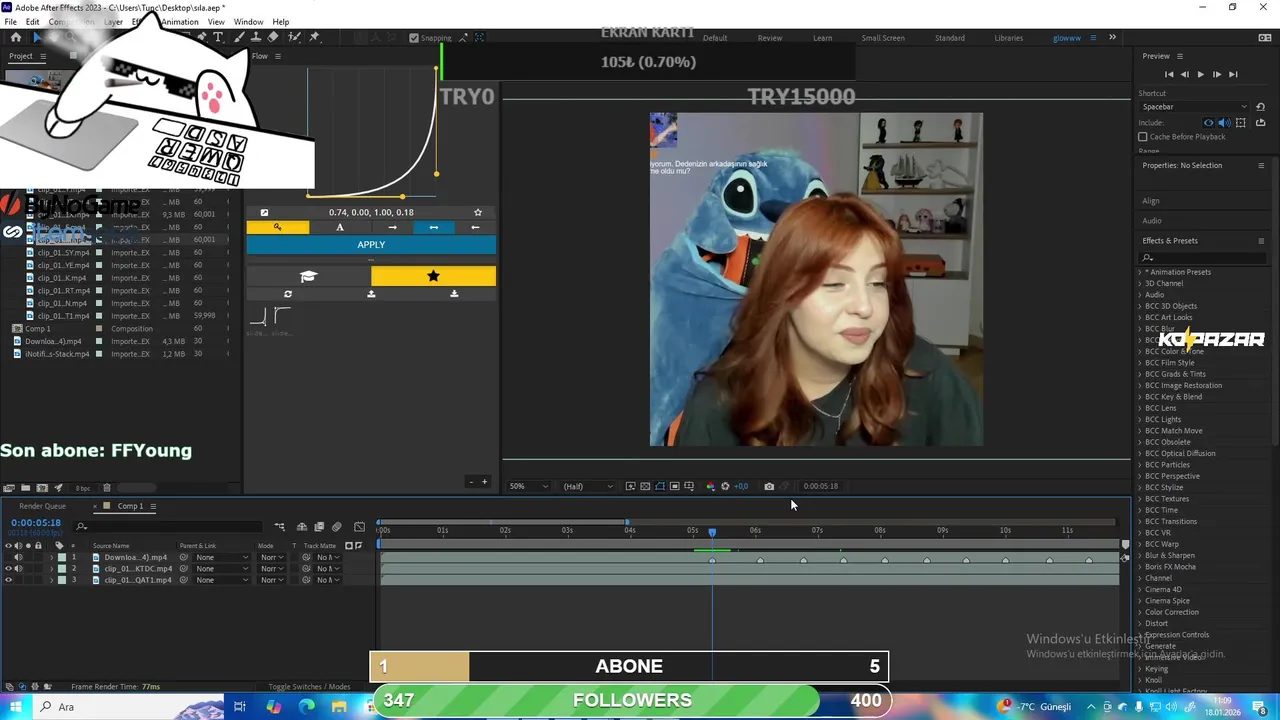Click the Composition Mini-Flowchart icon

coord(280,526)
